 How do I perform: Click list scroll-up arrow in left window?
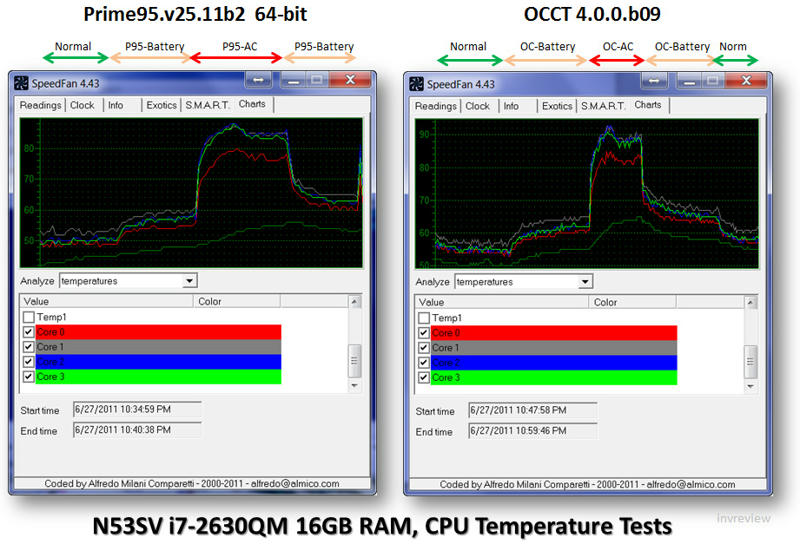point(355,302)
